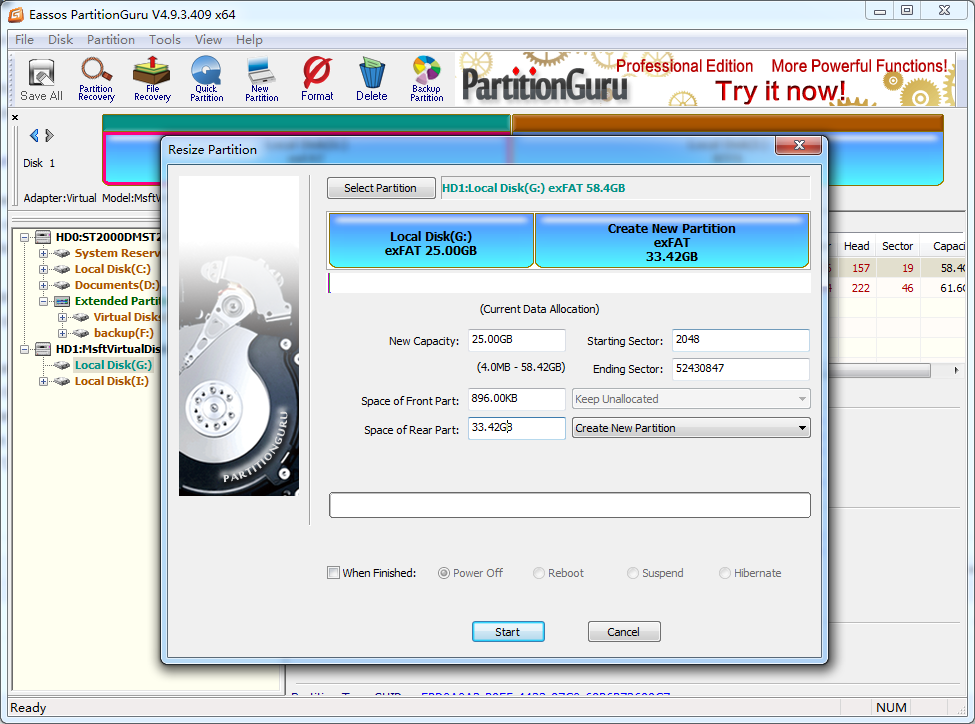This screenshot has height=724, width=975.
Task: Enable the When Finished checkbox
Action: coord(334,573)
